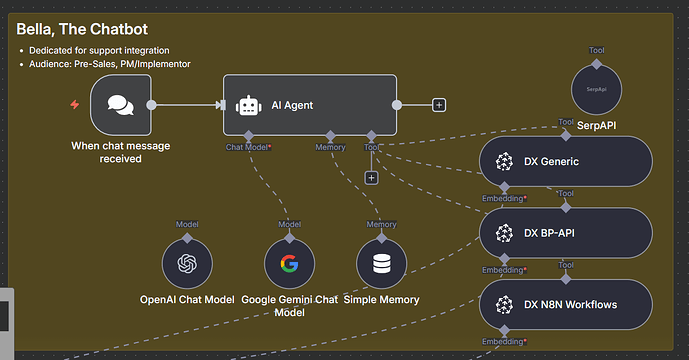Open the DX BP-API vector store node

(x=566, y=233)
